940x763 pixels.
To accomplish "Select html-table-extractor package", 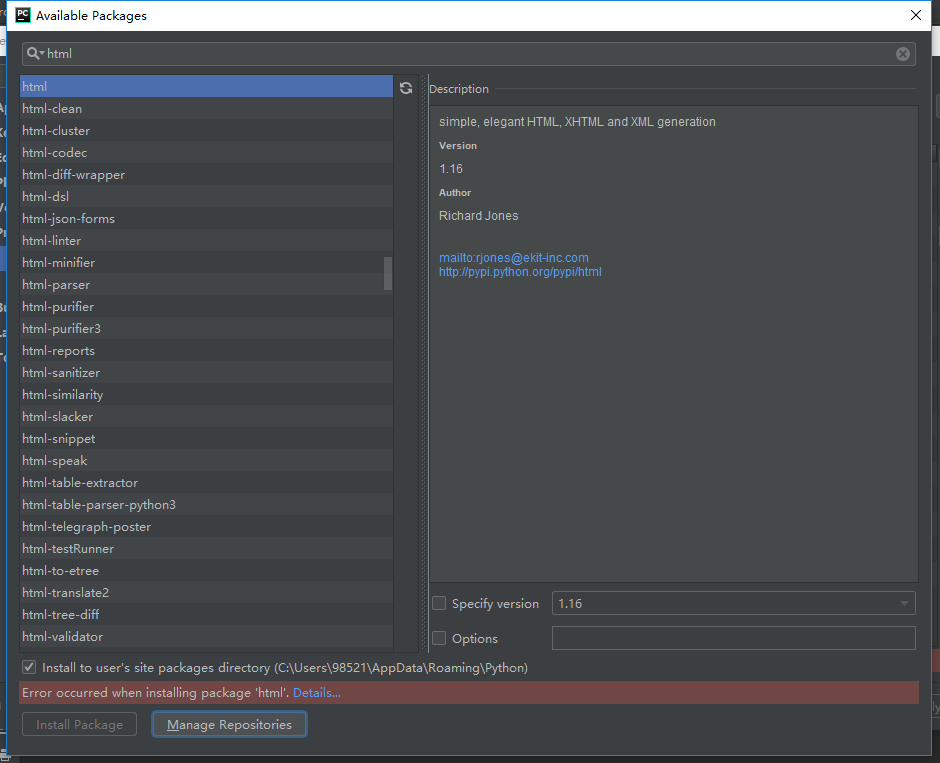I will [206, 482].
